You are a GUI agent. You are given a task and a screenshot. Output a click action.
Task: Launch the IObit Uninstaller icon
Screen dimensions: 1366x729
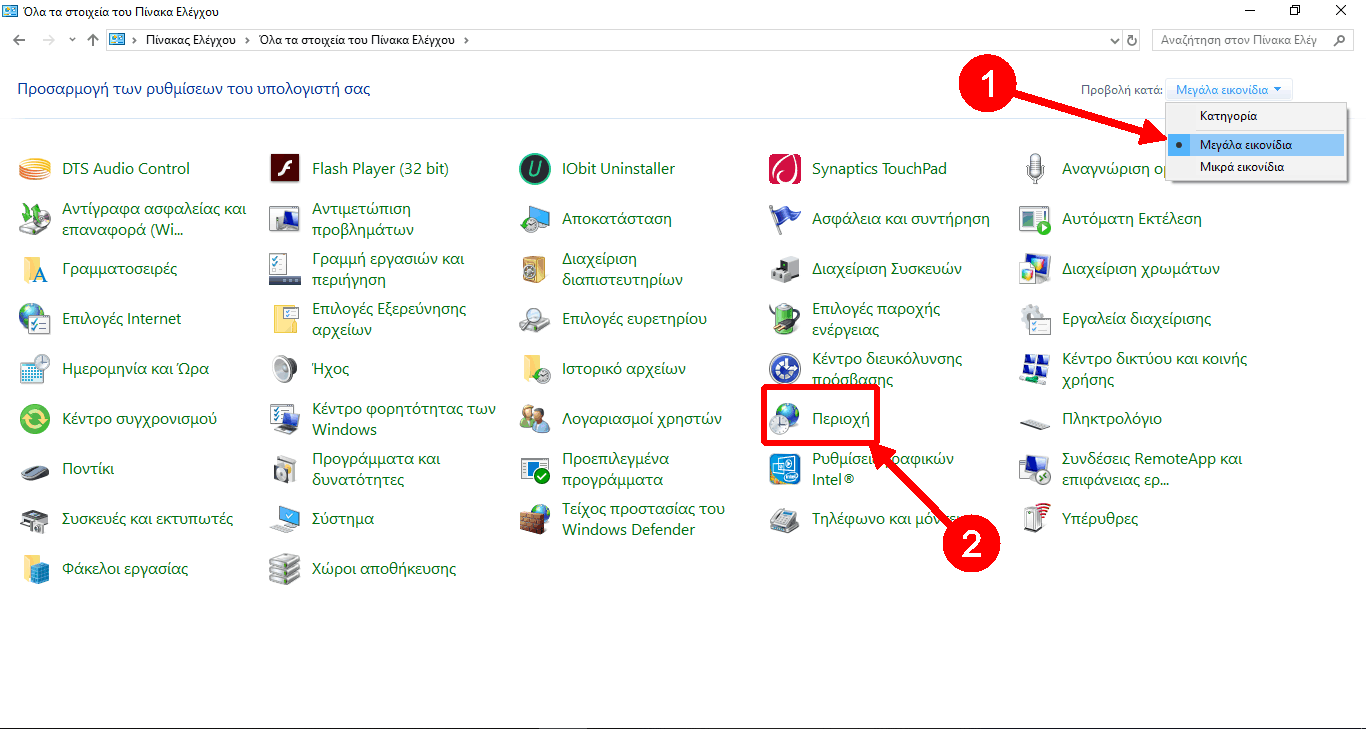(x=535, y=169)
